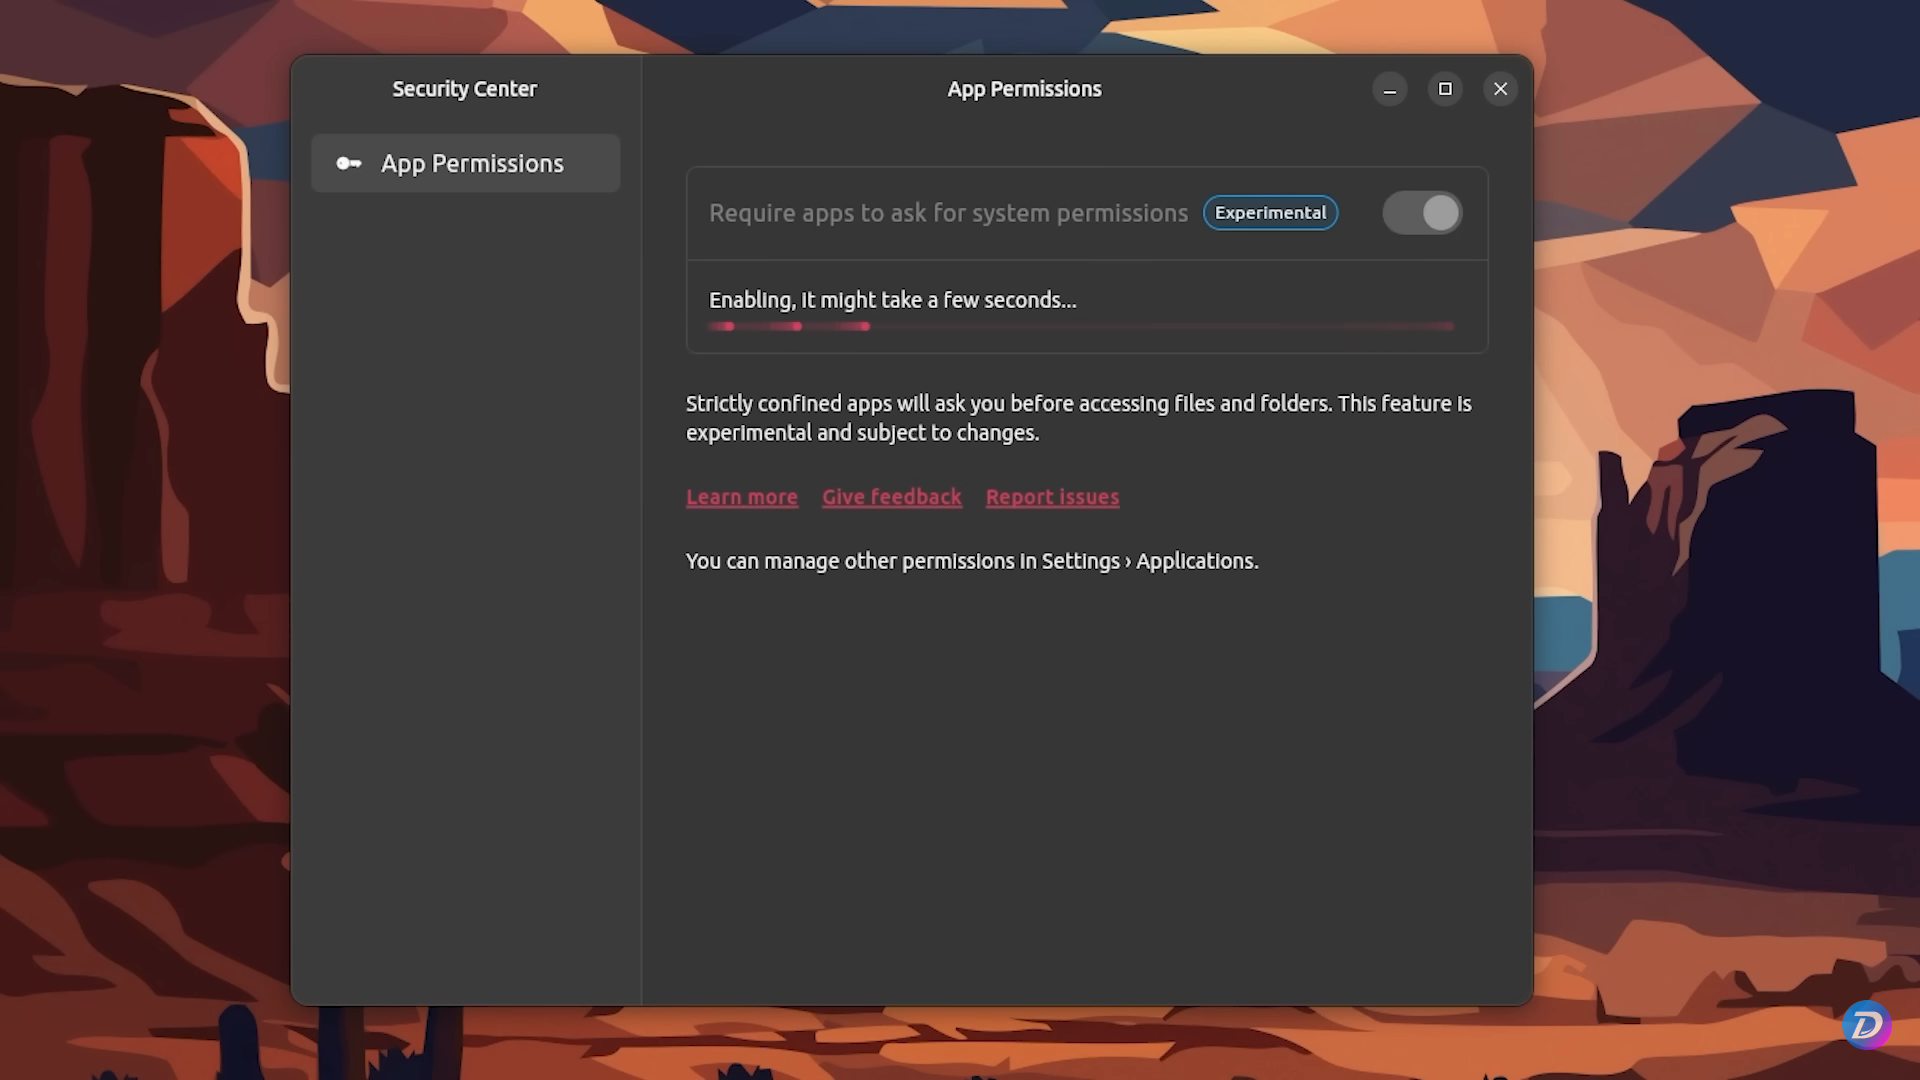Screen dimensions: 1920x1080
Task: Open the Learn more link
Action: (741, 496)
